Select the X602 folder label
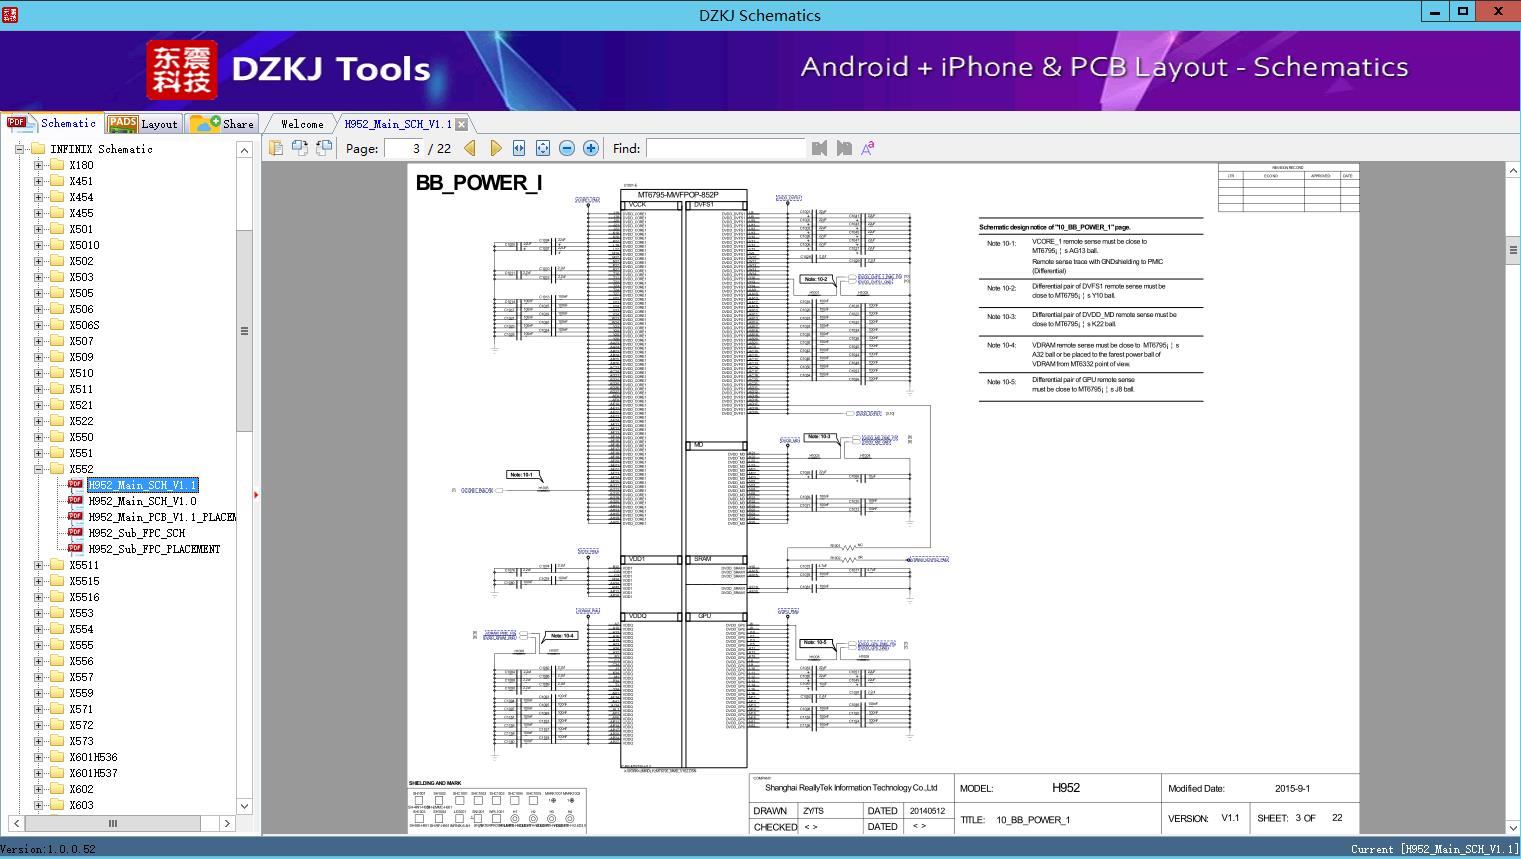Screen dimensions: 1521x859 [81, 789]
